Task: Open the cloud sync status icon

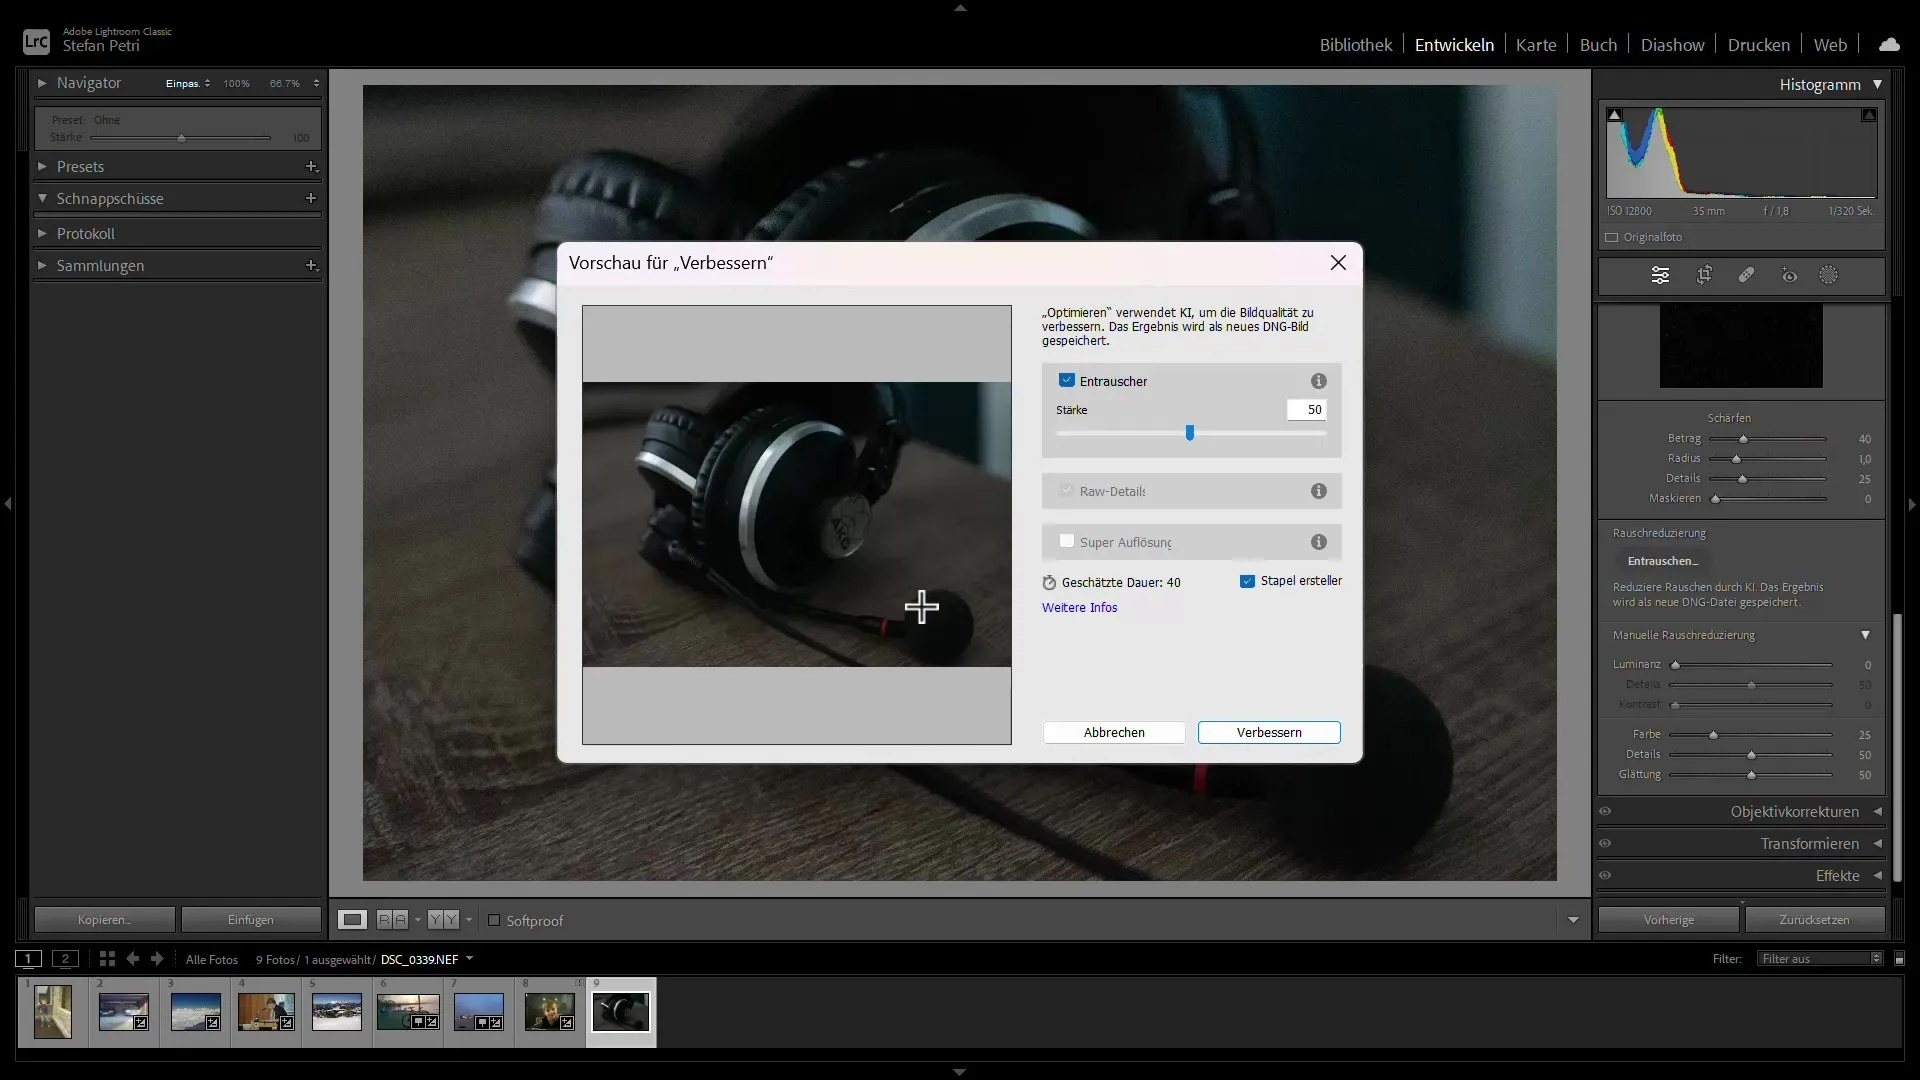Action: [x=1889, y=45]
